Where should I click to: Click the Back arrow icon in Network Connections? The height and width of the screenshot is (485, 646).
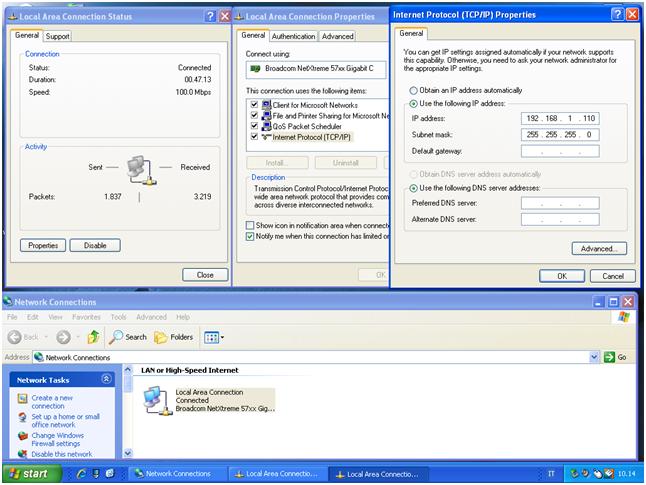(x=14, y=337)
